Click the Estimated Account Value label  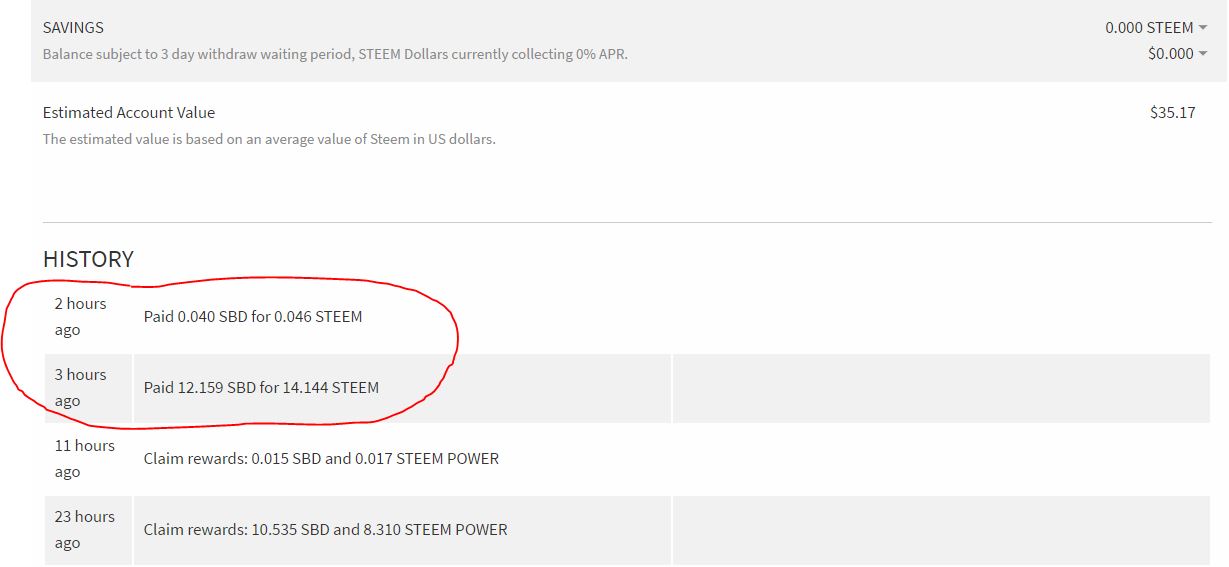pos(129,113)
